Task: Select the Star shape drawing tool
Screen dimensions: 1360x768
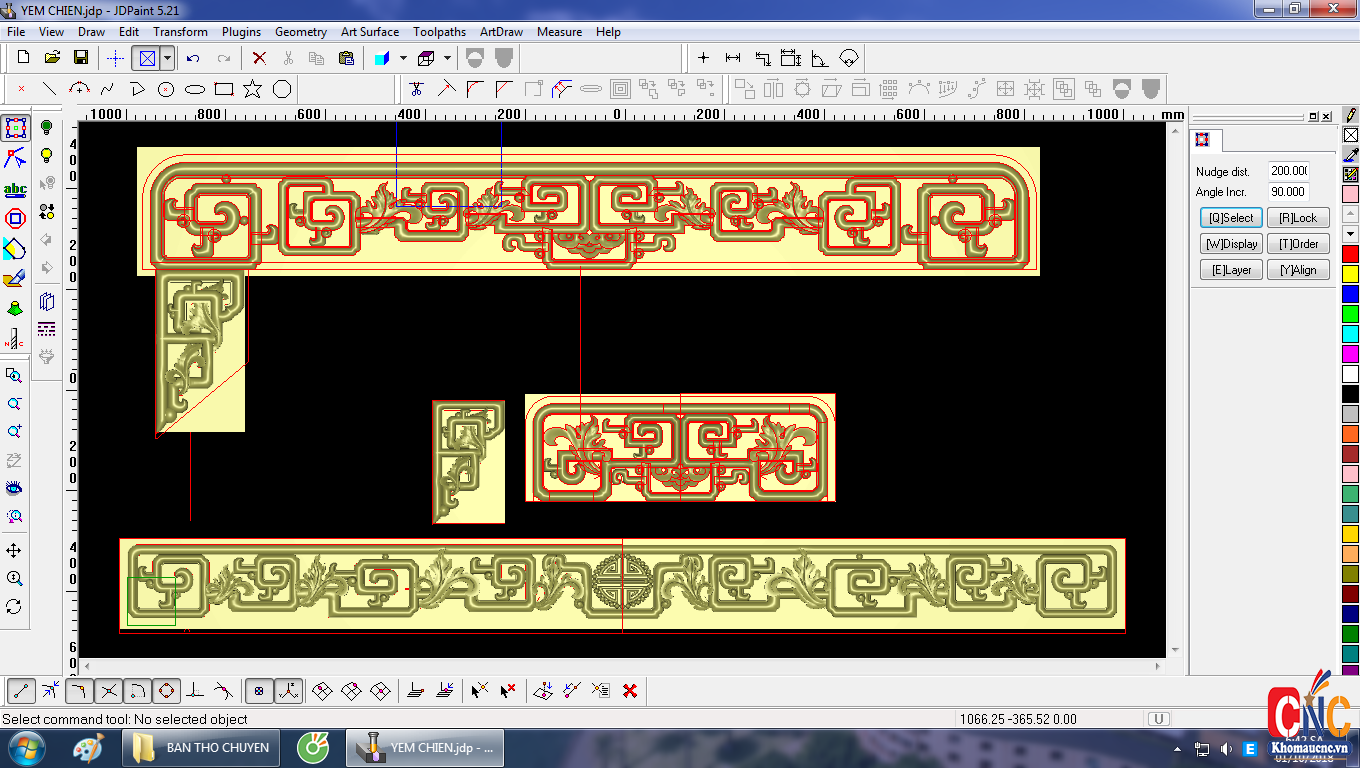Action: pyautogui.click(x=252, y=89)
